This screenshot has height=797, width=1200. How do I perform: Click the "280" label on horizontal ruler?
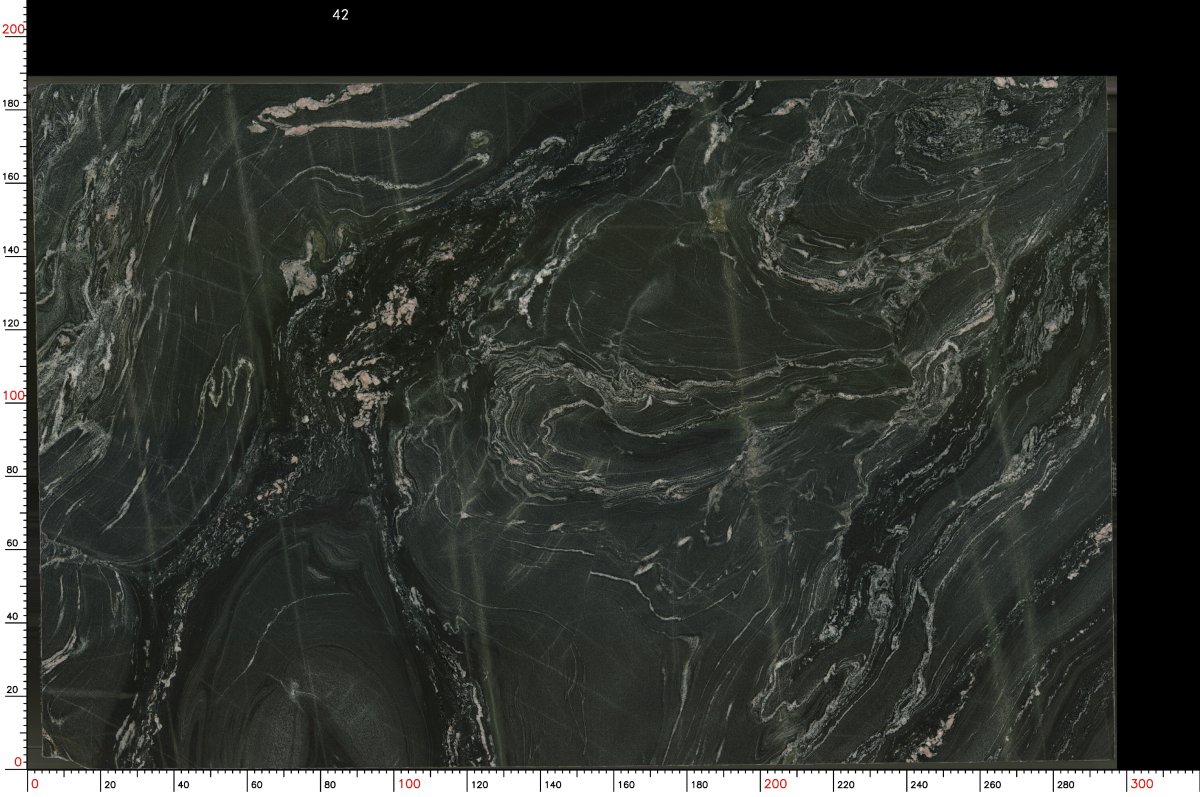coord(1067,785)
